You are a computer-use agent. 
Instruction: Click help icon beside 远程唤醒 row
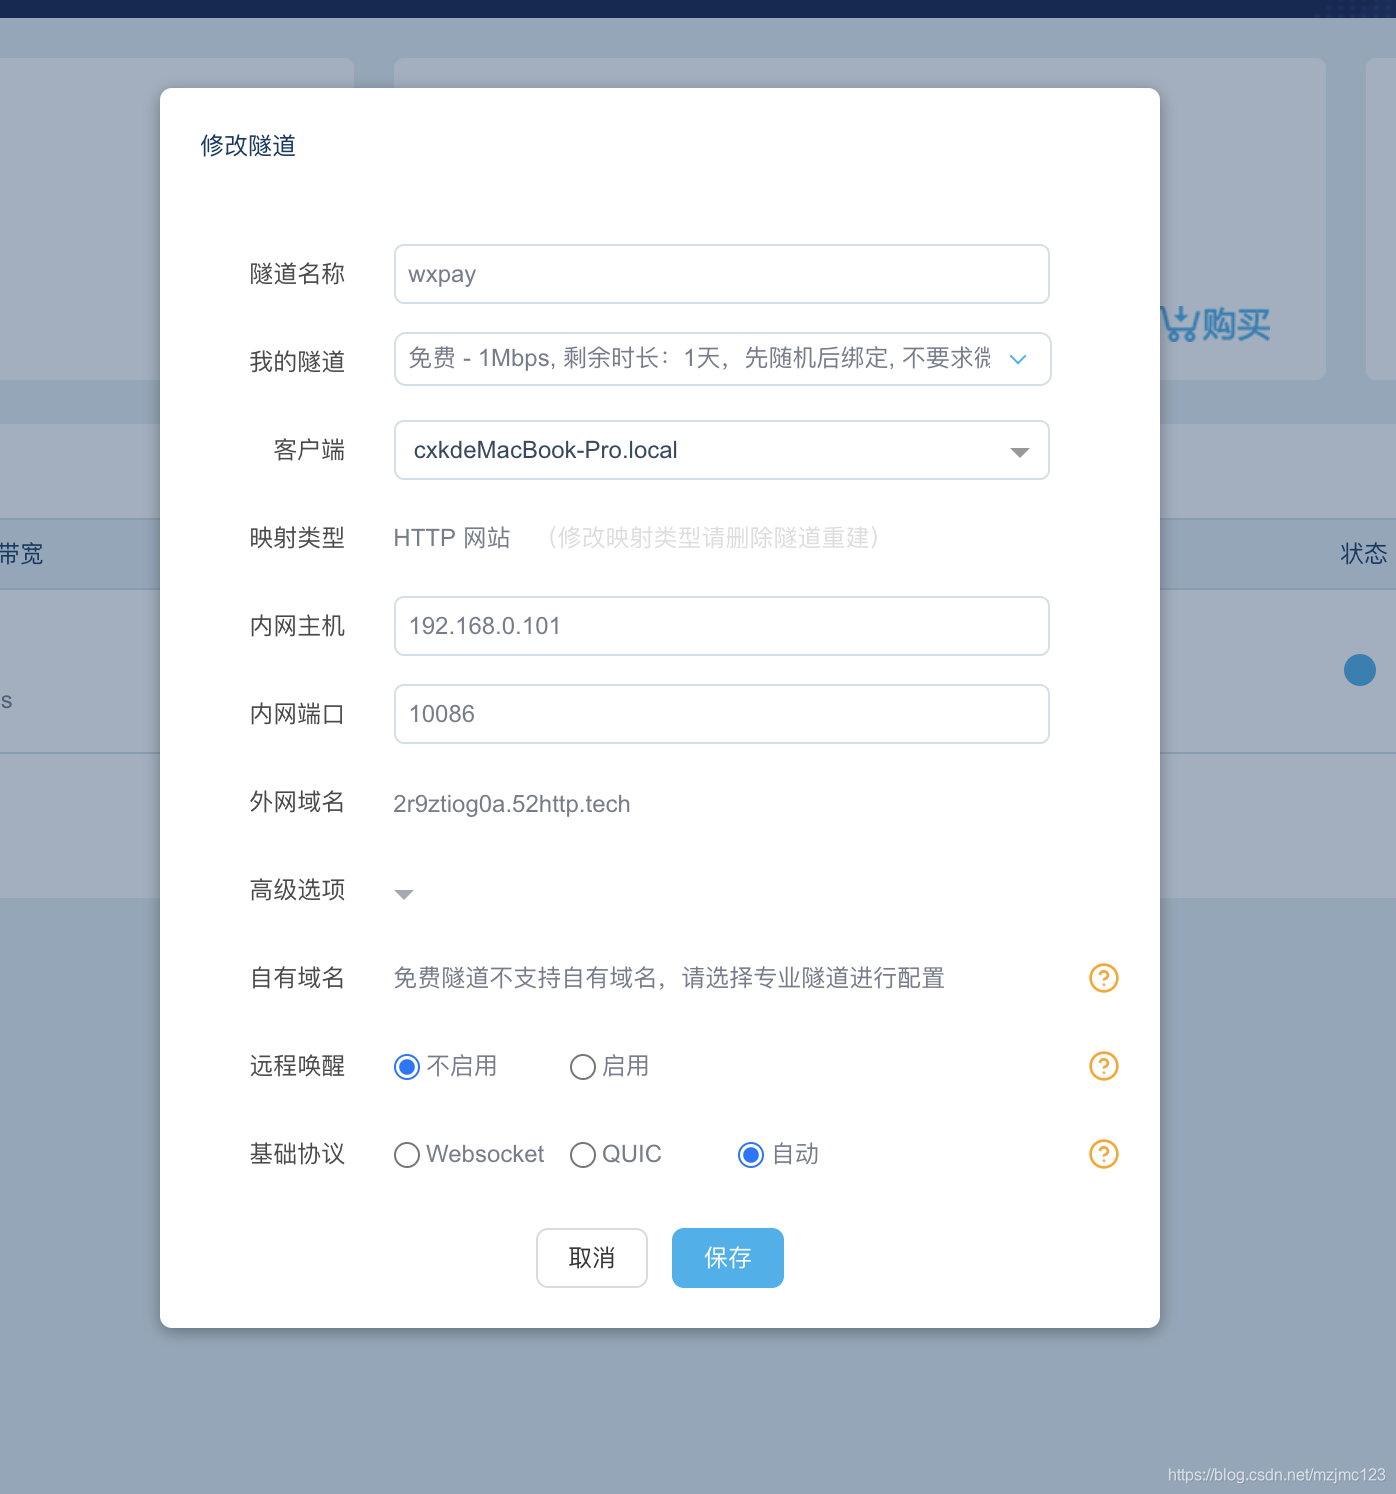[x=1103, y=1066]
